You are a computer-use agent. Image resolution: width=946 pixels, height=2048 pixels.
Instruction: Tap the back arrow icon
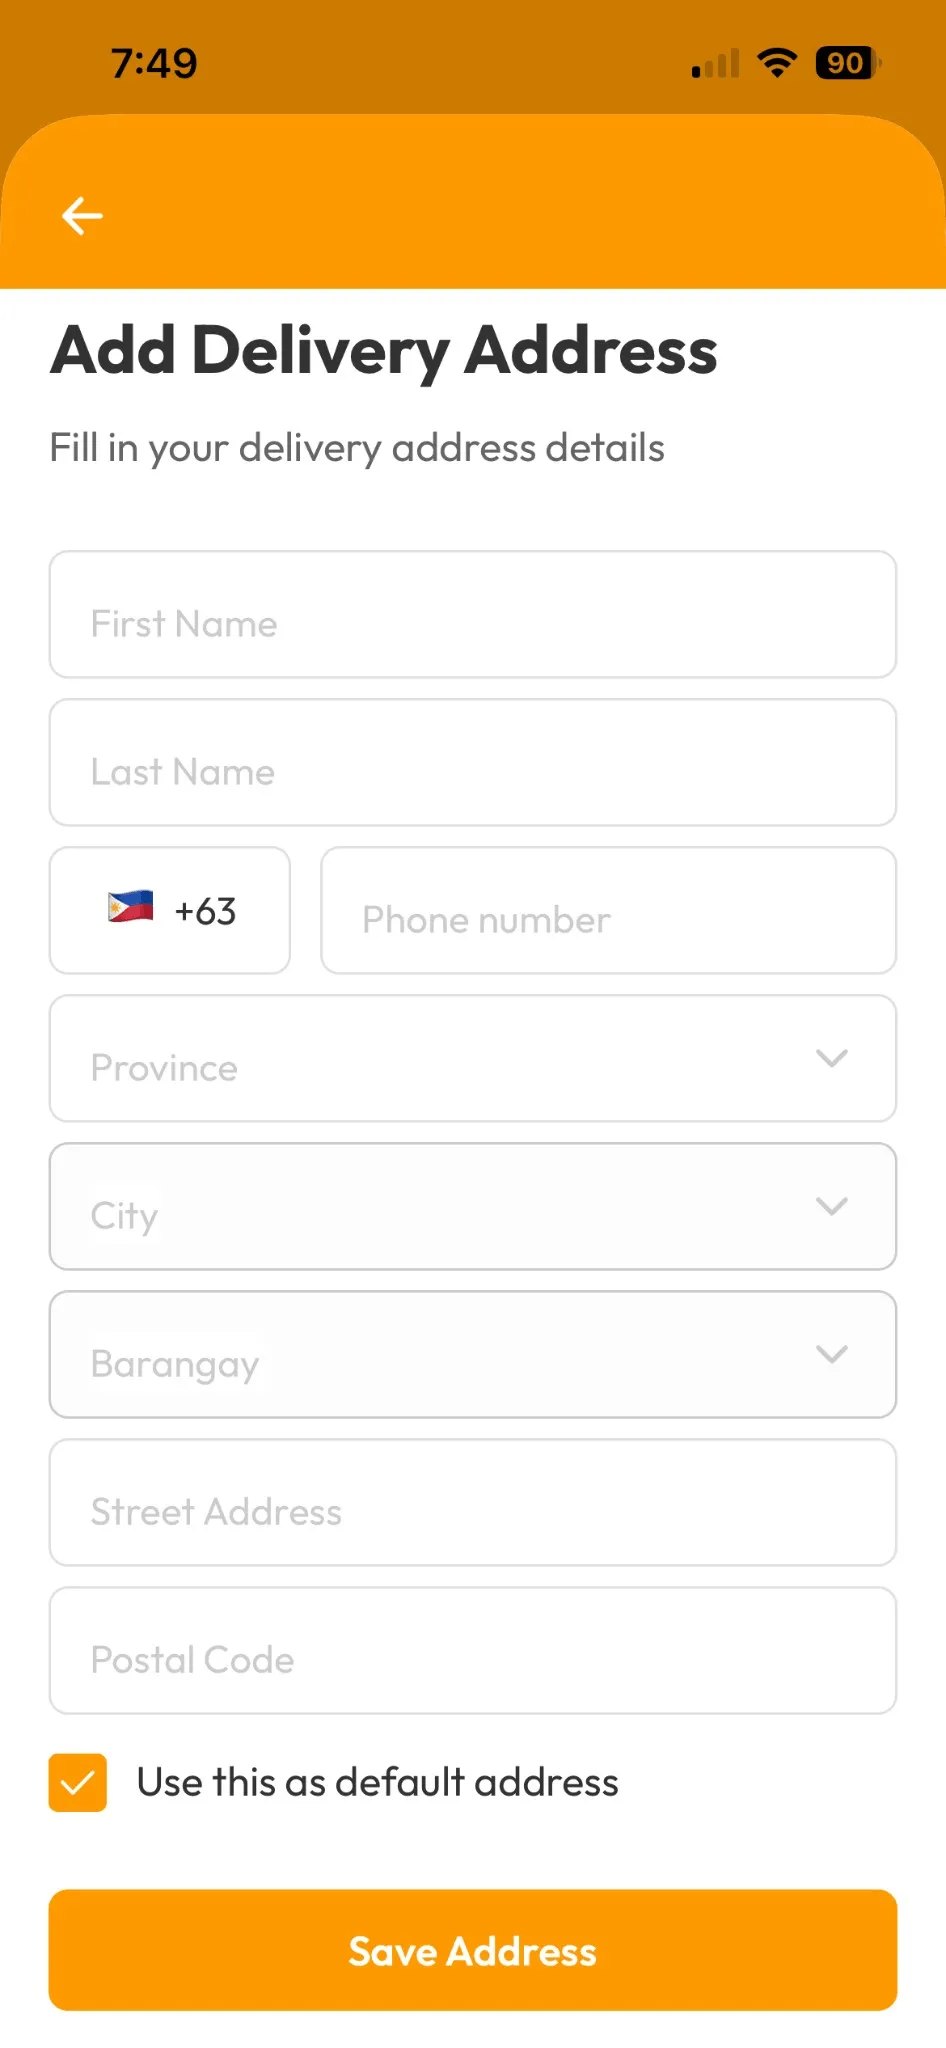[82, 215]
